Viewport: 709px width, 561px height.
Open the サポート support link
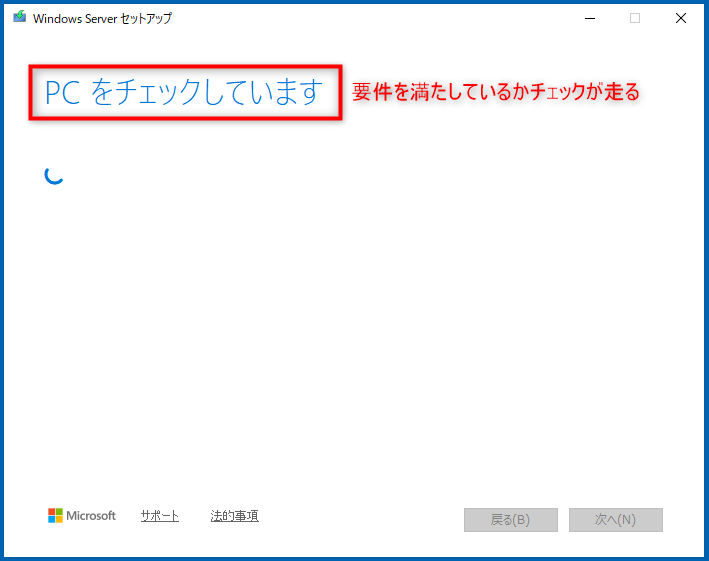[x=160, y=516]
